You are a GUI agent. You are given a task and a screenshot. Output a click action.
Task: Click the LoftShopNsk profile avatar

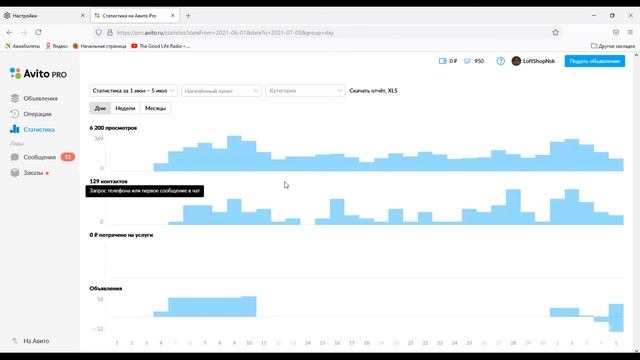(x=516, y=61)
